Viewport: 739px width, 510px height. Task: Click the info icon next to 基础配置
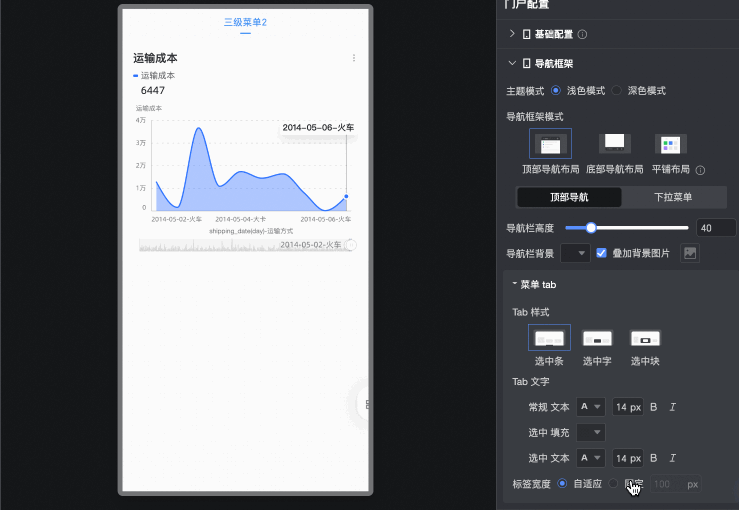click(x=583, y=34)
